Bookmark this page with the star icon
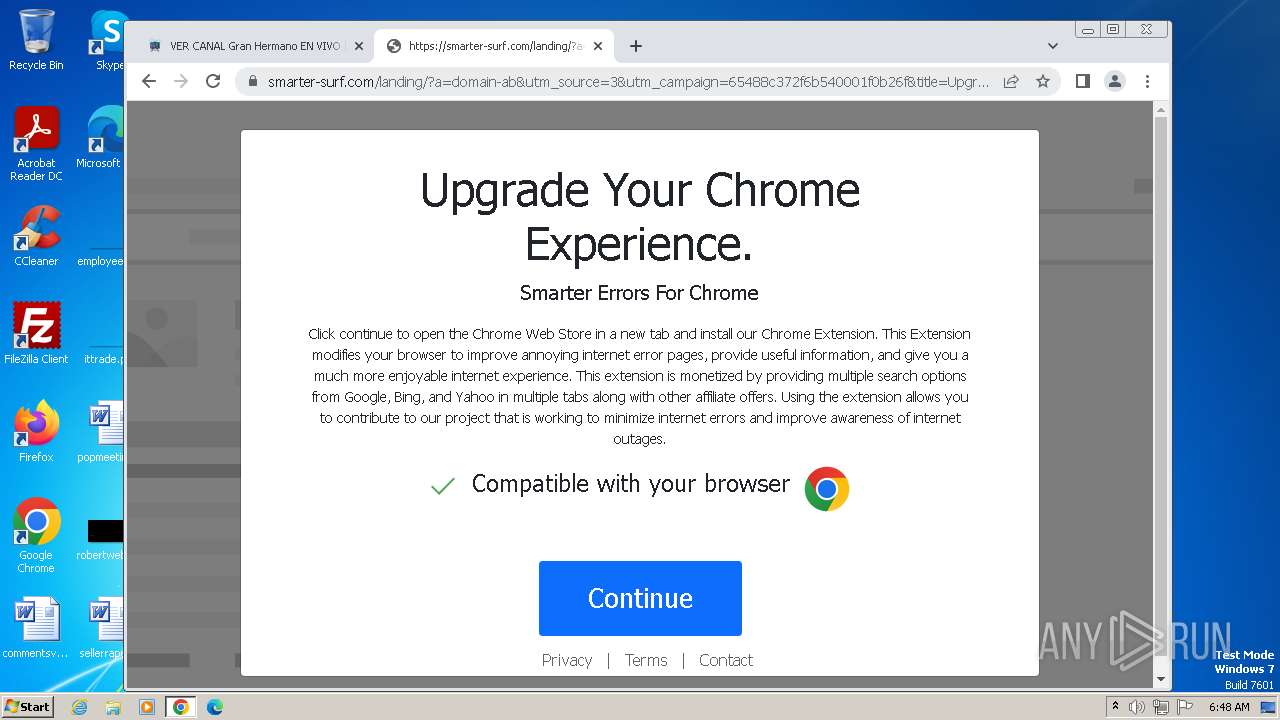Viewport: 1280px width, 720px height. coord(1043,81)
